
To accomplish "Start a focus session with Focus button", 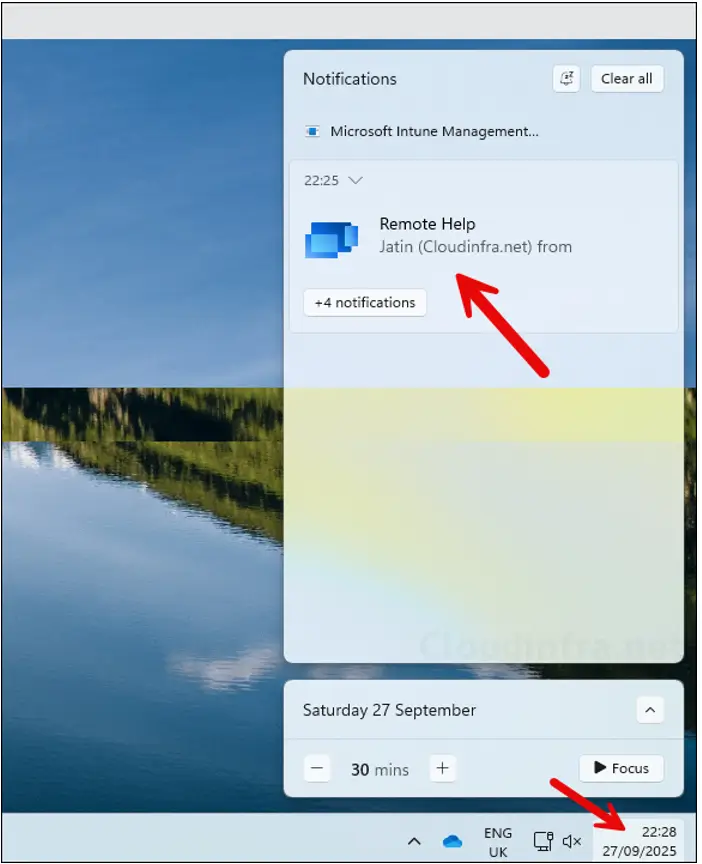I will tap(621, 768).
